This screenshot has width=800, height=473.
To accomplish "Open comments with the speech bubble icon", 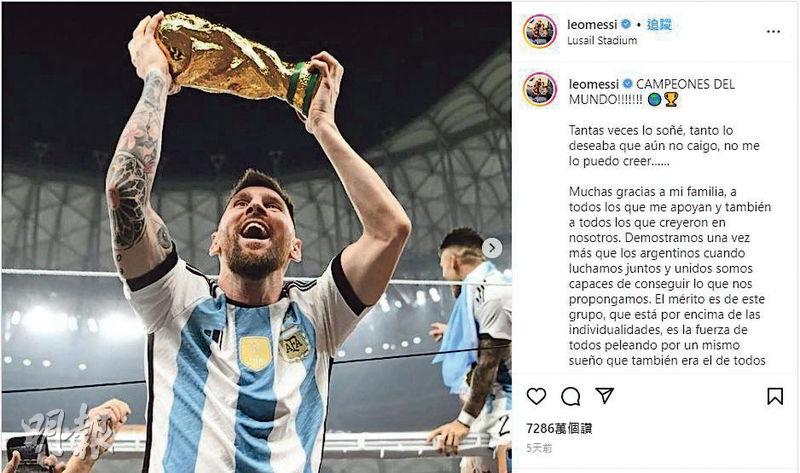I will tap(571, 396).
